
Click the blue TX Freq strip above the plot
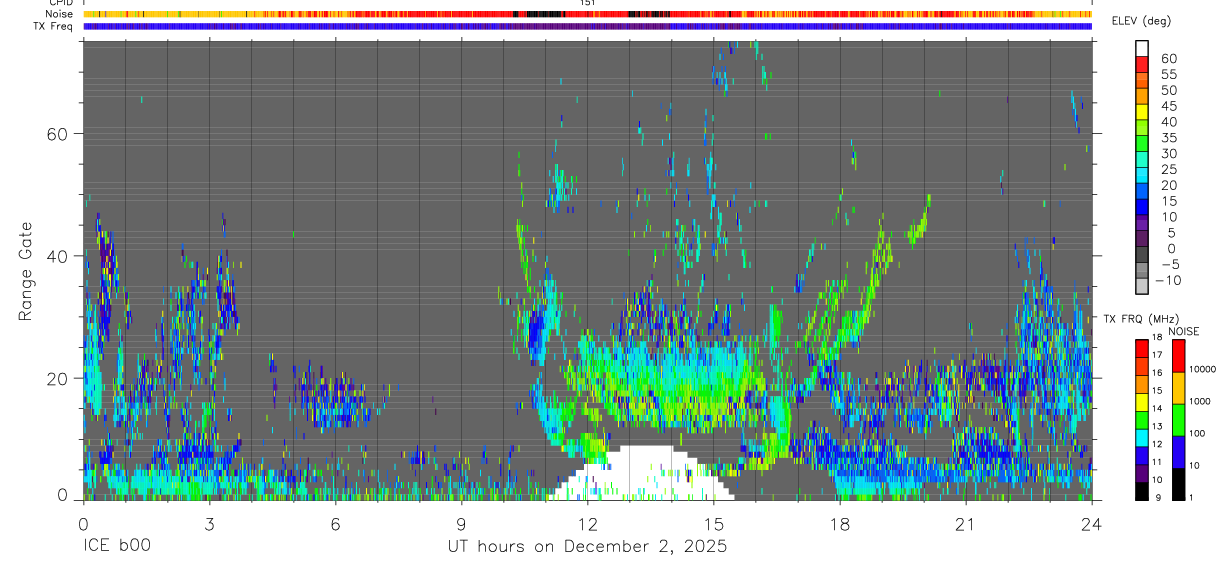[587, 26]
